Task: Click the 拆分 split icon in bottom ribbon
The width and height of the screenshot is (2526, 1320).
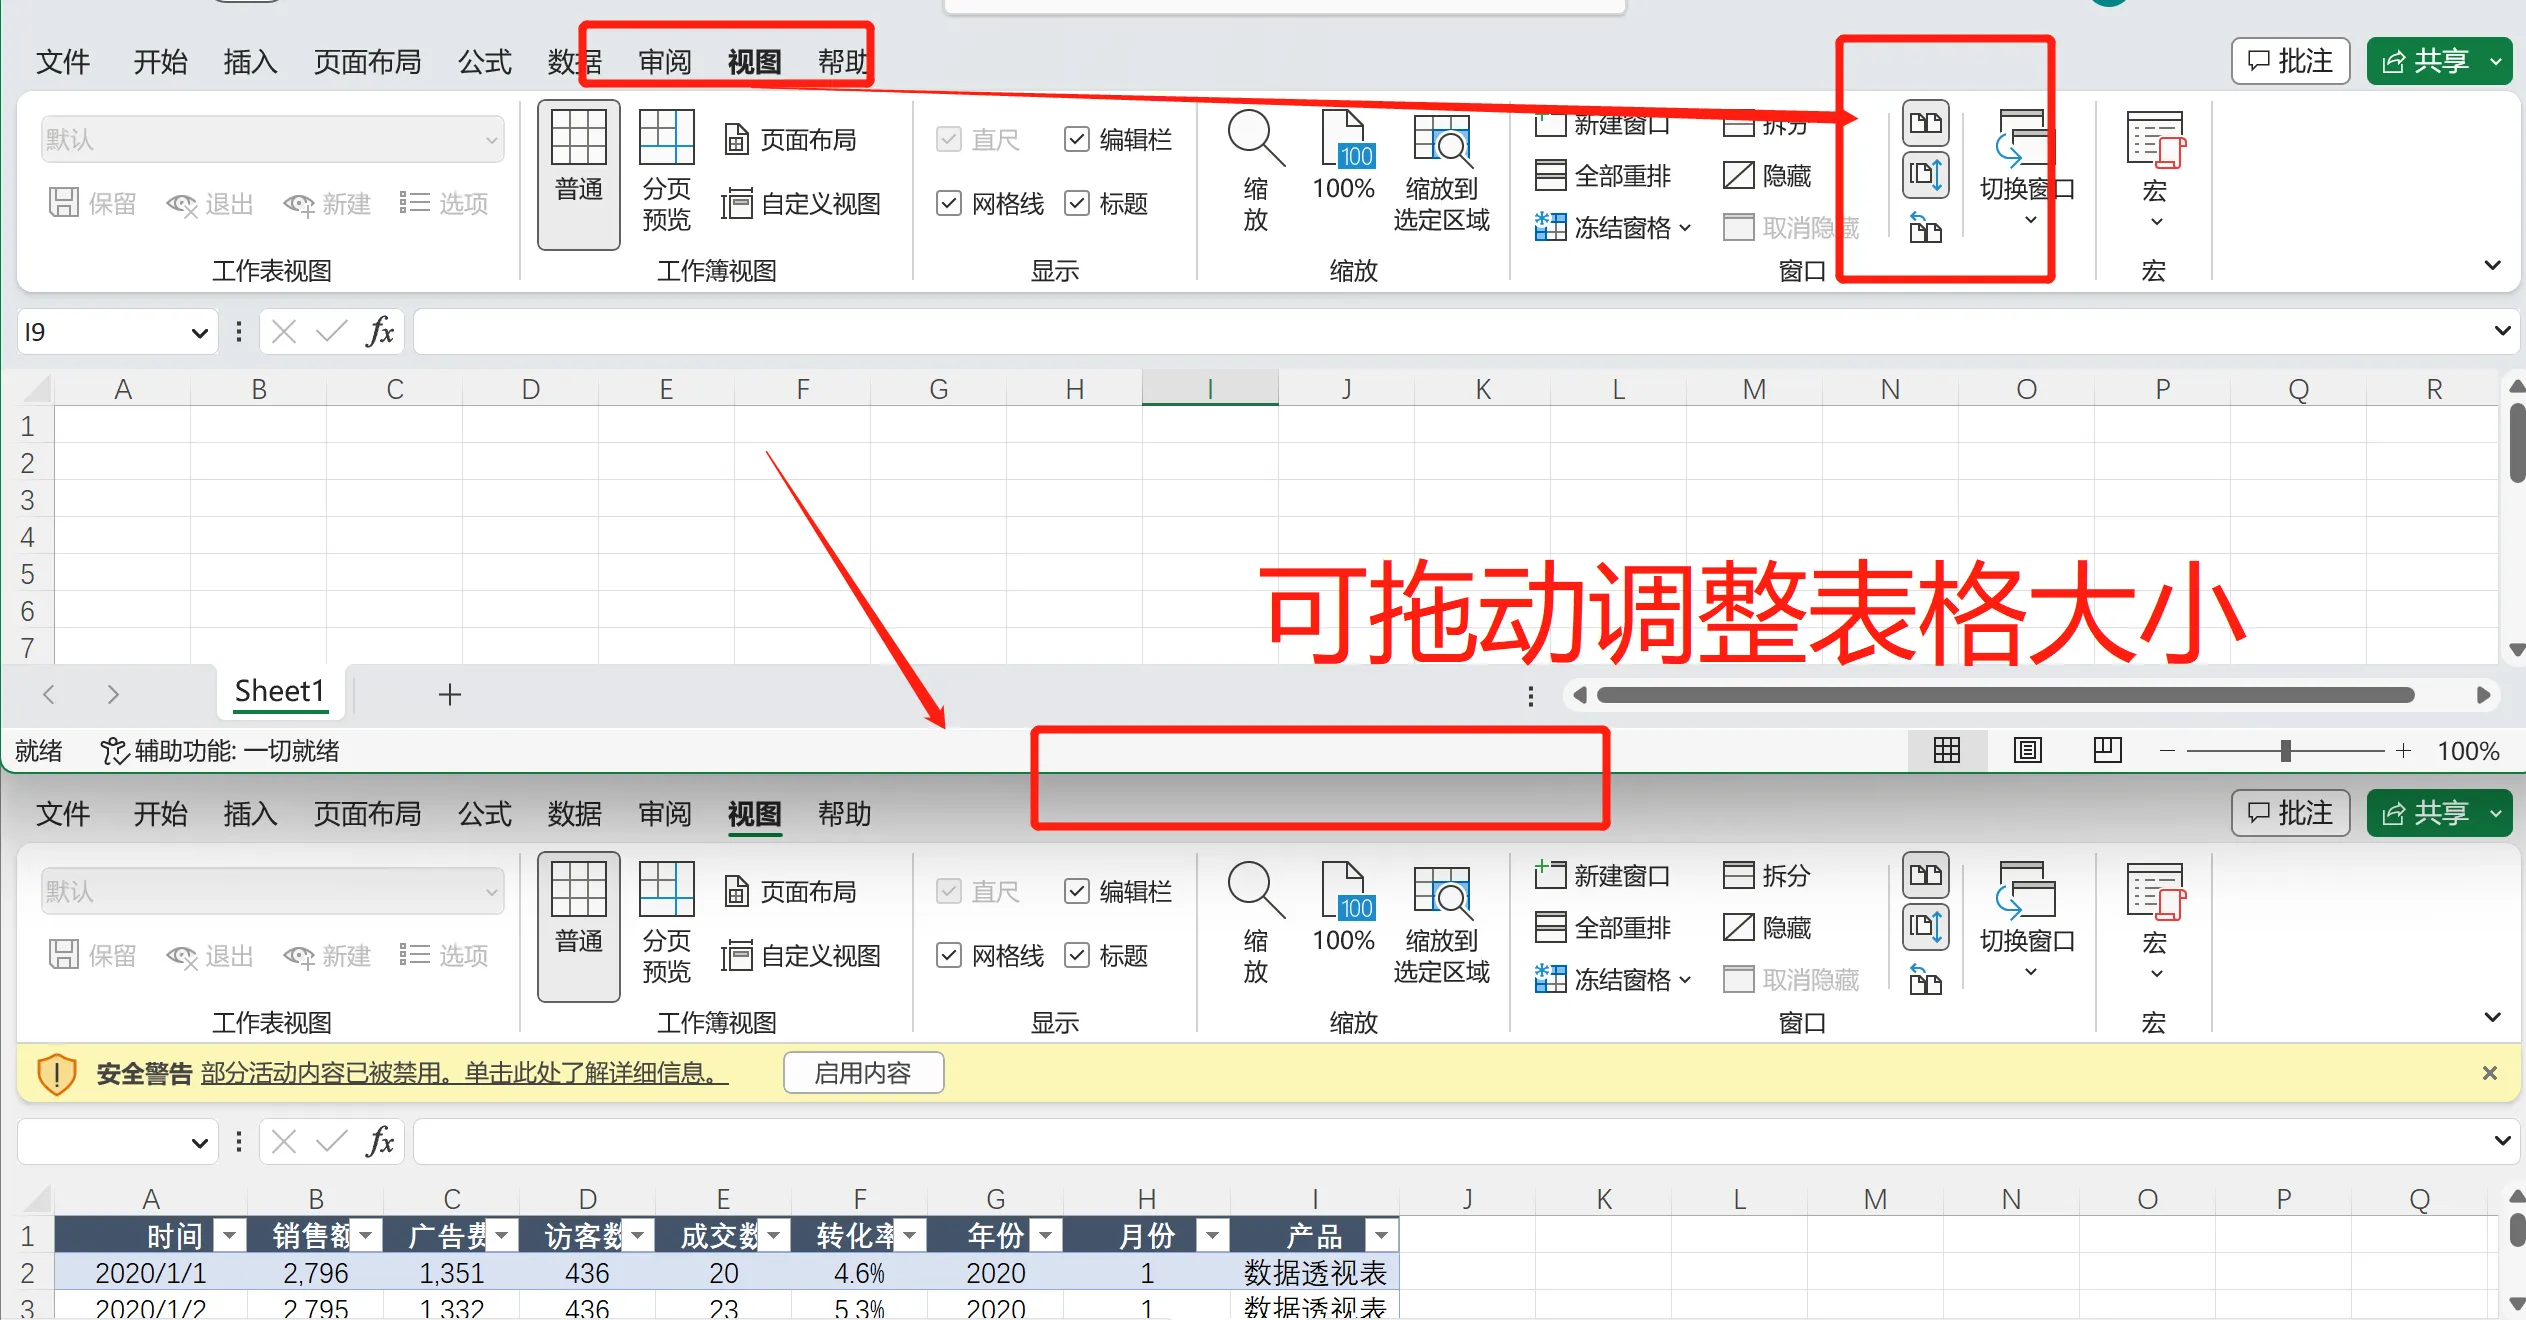Action: (1739, 876)
